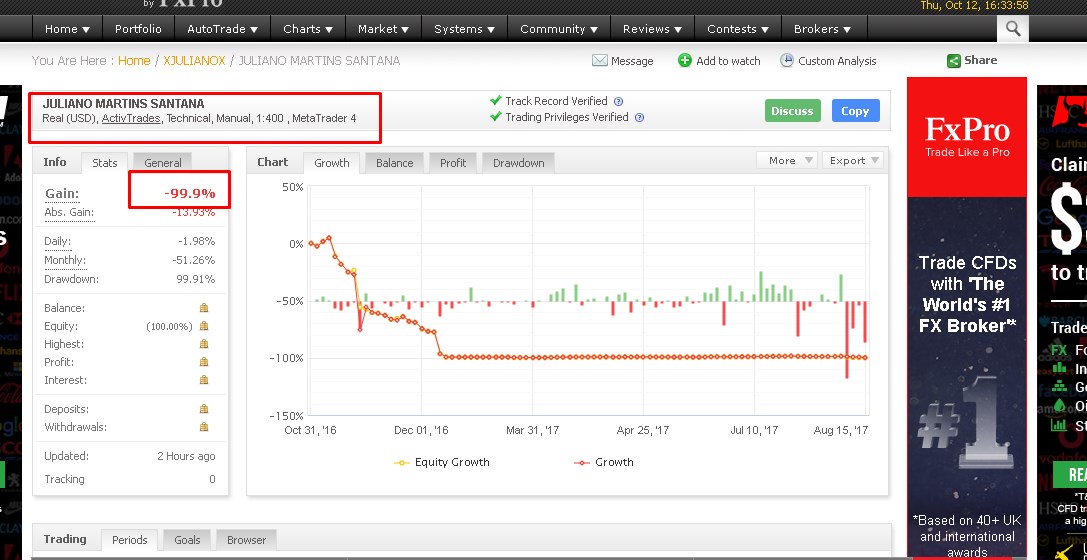1087x560 pixels.
Task: Toggle Equity Growth legend marker
Action: 401,462
